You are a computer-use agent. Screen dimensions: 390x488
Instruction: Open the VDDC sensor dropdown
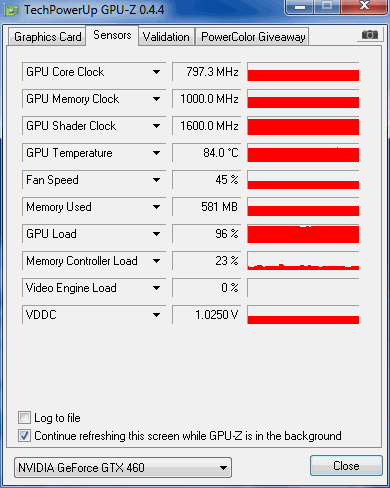(156, 315)
